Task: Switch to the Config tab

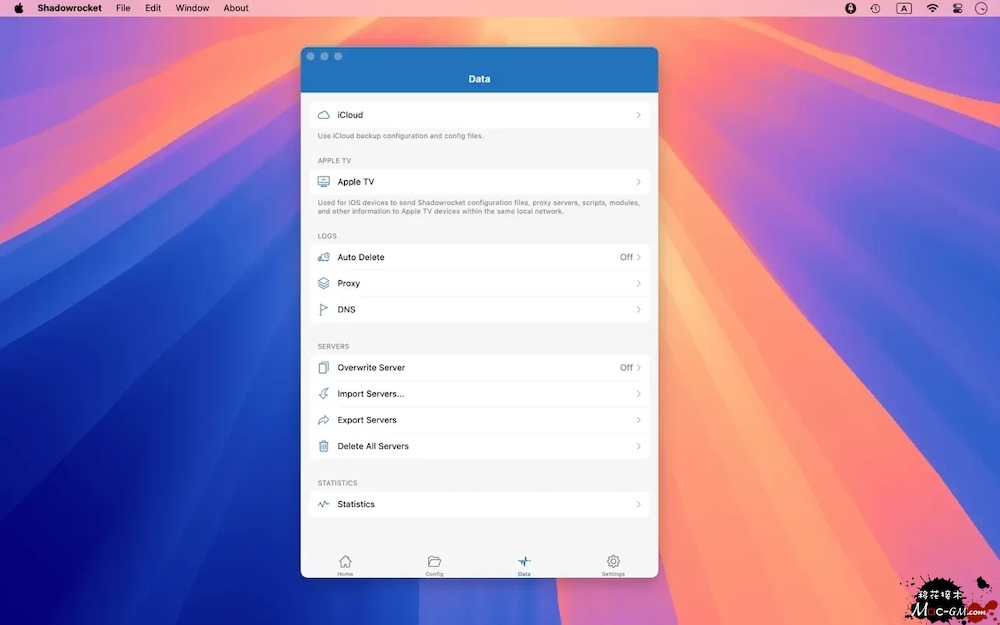Action: 434,564
